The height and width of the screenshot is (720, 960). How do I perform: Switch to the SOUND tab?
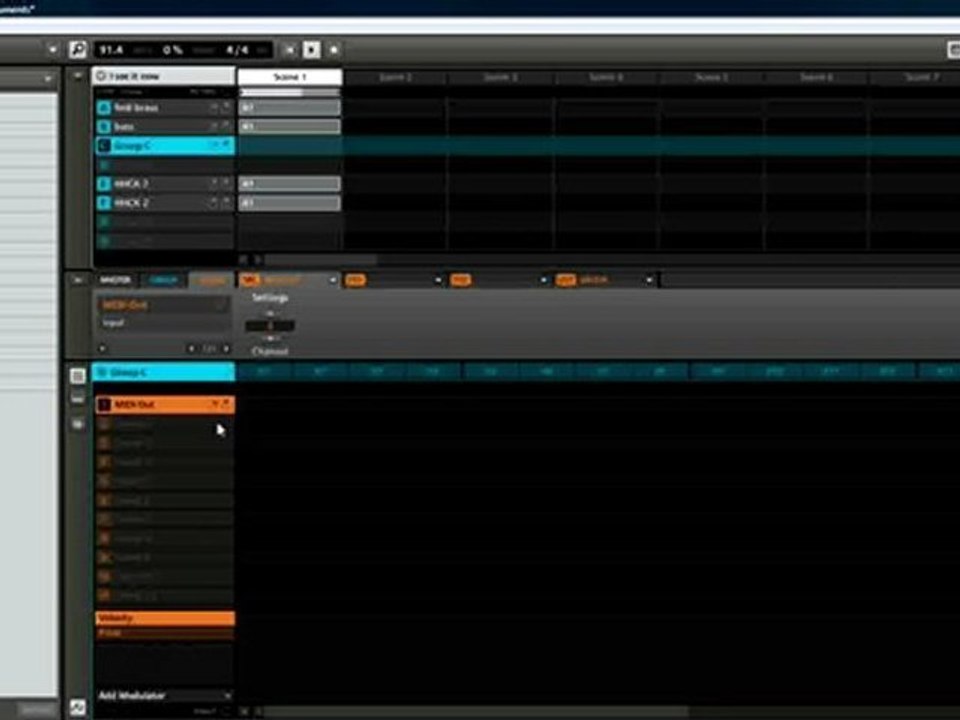point(212,280)
